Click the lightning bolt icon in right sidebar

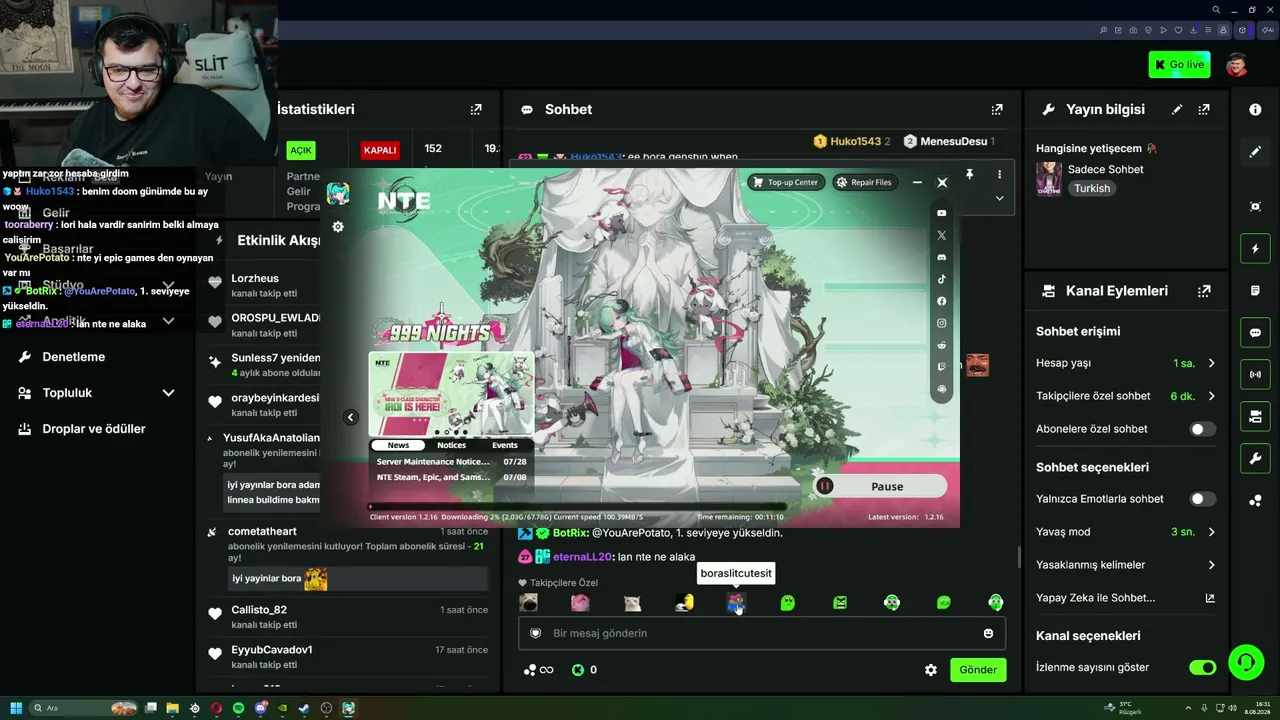coord(1255,249)
